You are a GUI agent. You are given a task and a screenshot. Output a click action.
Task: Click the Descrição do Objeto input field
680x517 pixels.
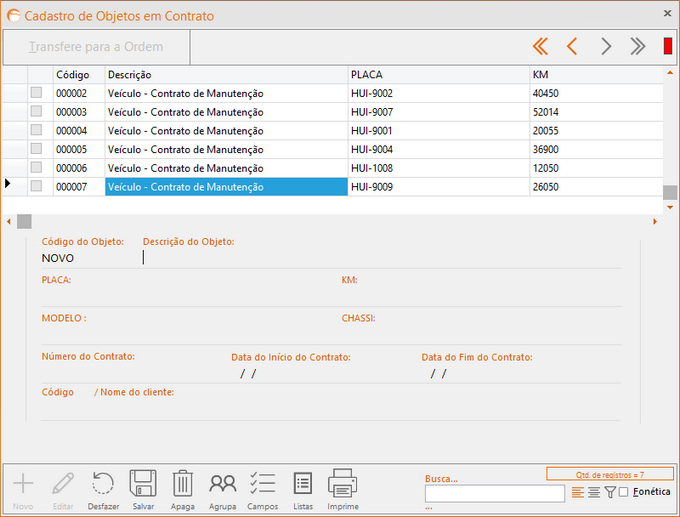(382, 258)
